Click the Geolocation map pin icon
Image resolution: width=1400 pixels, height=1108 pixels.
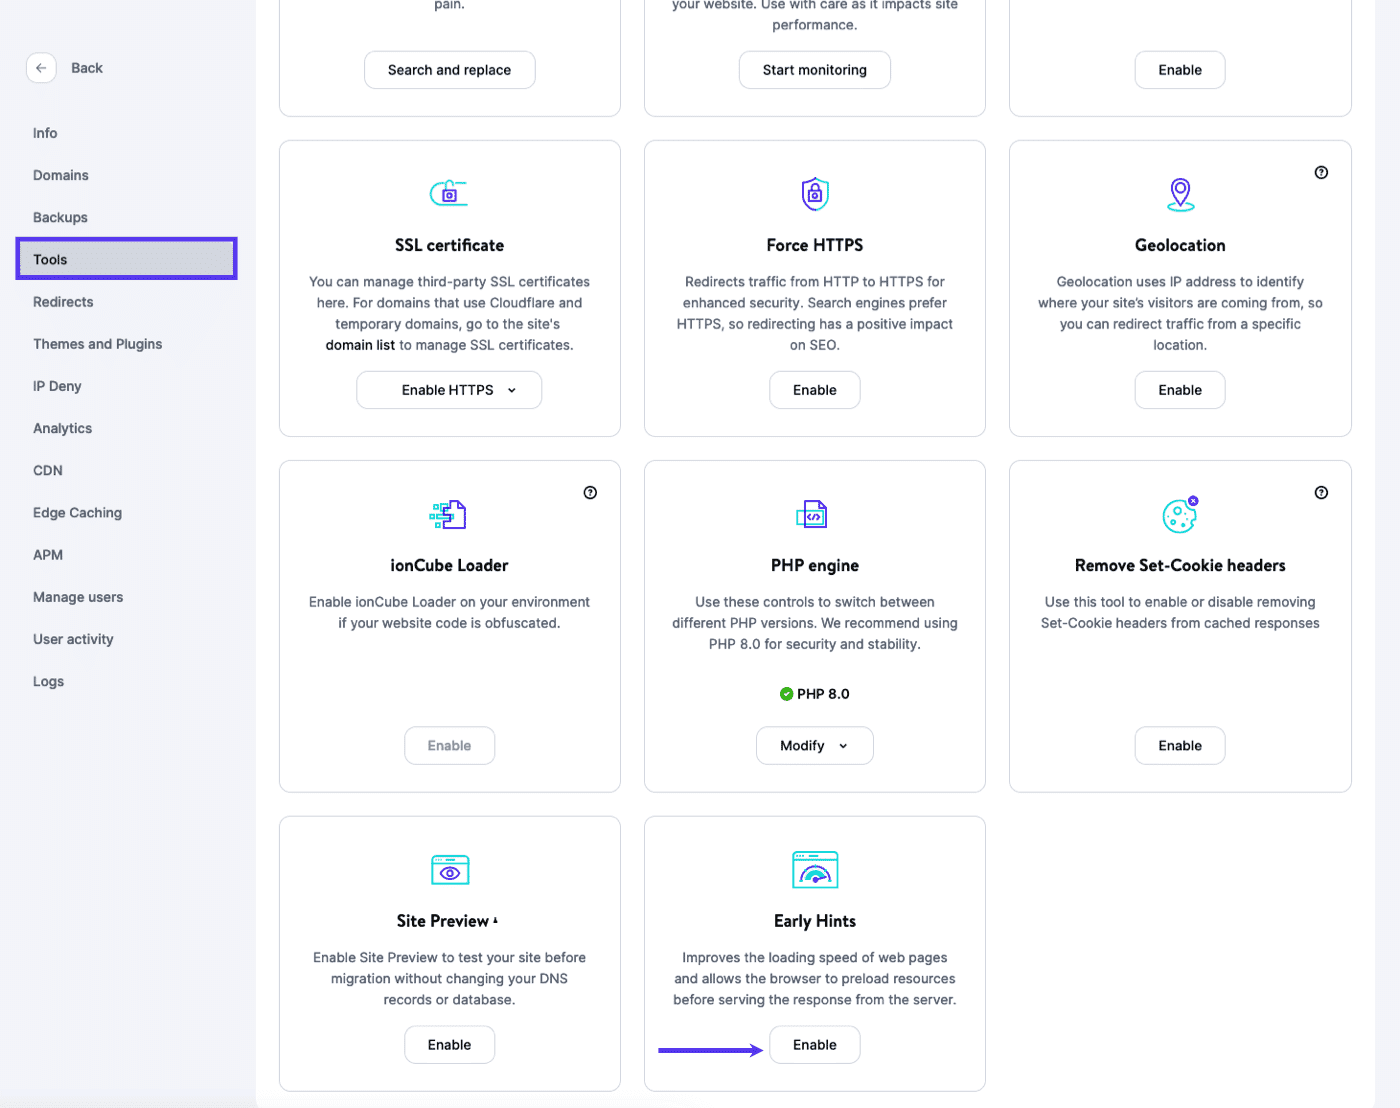pyautogui.click(x=1180, y=194)
